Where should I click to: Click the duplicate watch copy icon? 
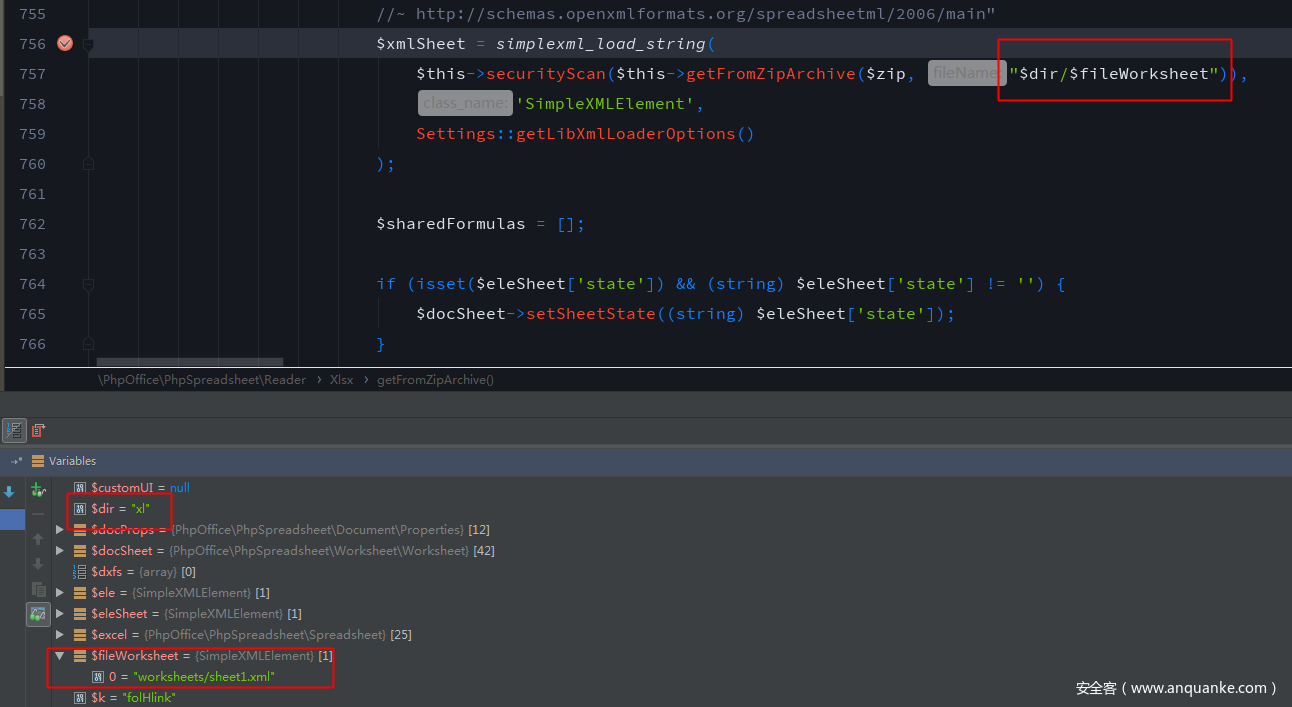click(38, 589)
